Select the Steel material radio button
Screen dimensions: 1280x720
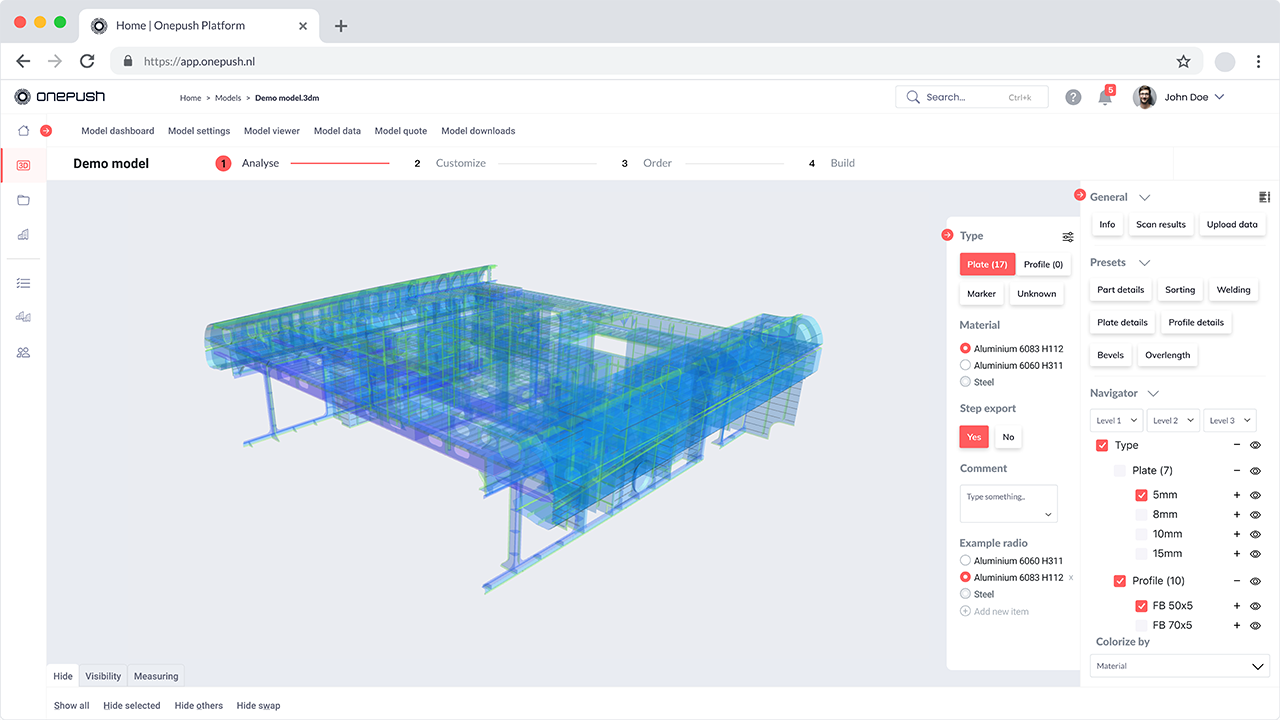[965, 382]
